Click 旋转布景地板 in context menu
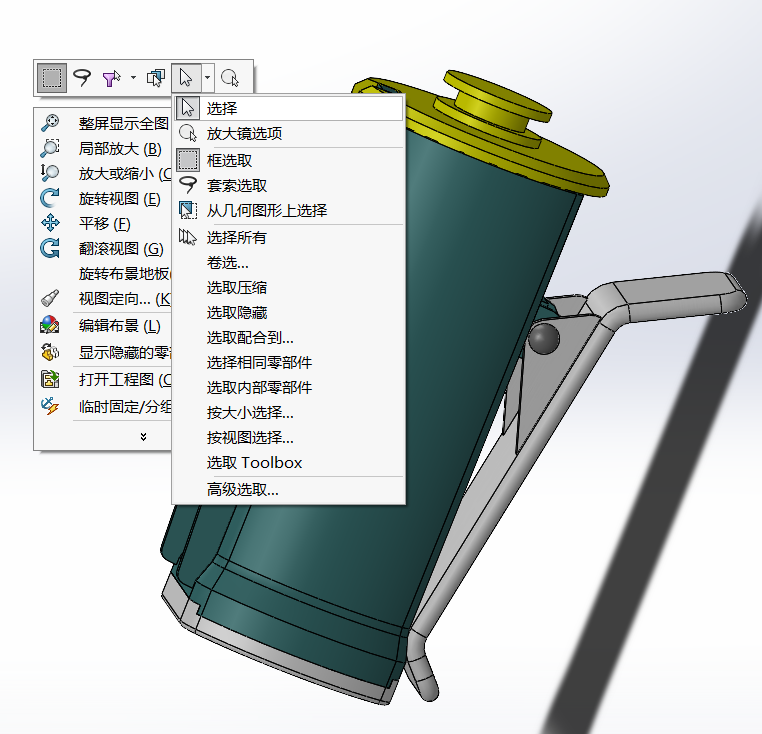This screenshot has height=734, width=762. [x=125, y=274]
